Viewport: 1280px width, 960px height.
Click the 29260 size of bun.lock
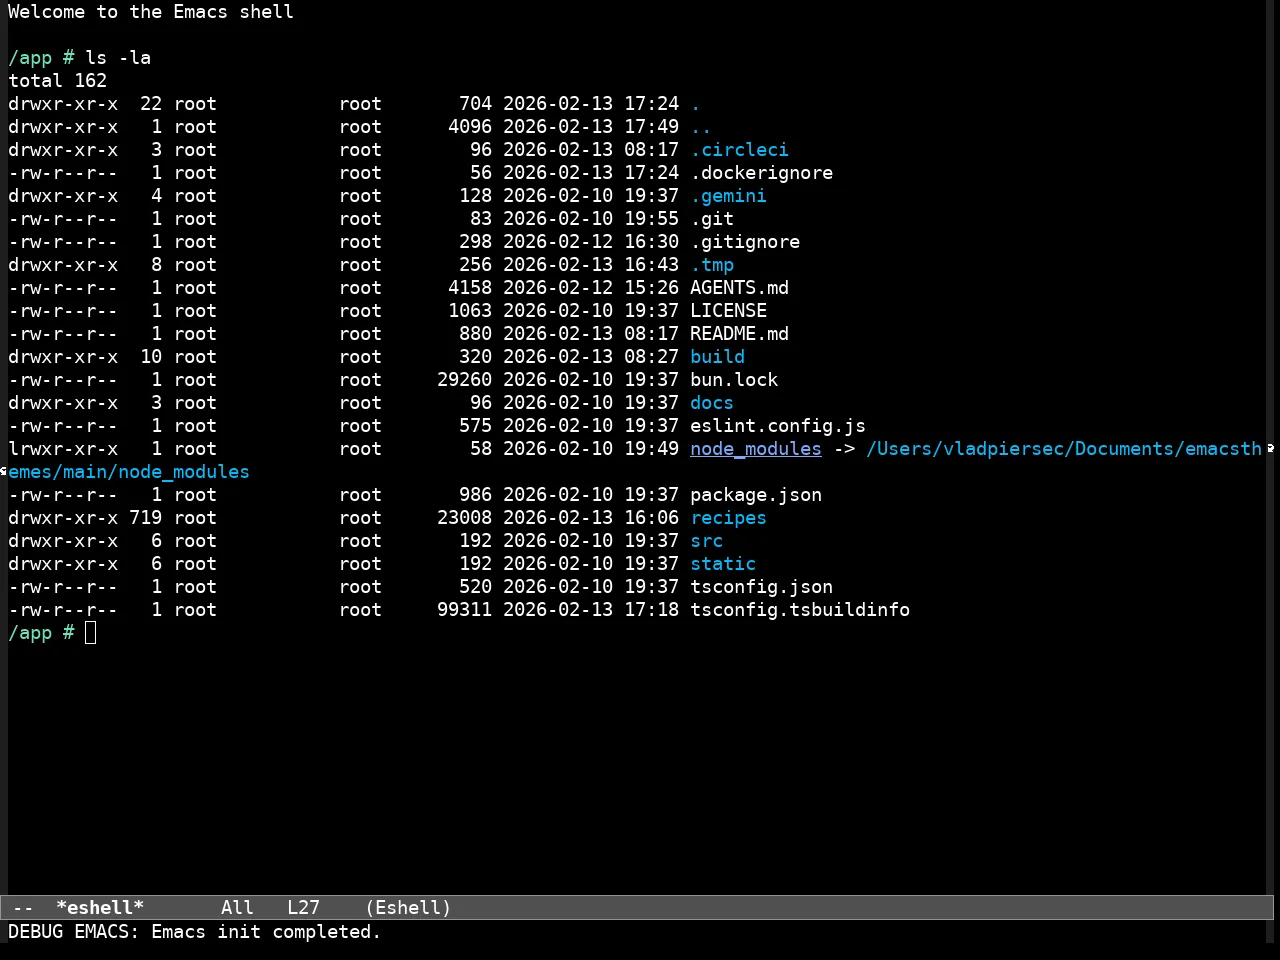tap(464, 380)
